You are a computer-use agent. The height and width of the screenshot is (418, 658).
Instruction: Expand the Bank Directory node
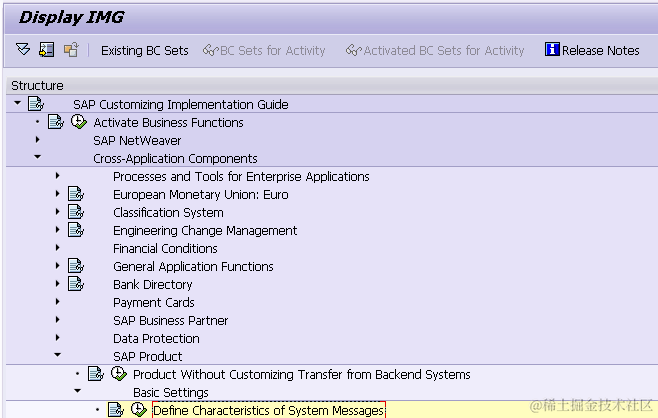pyautogui.click(x=57, y=283)
